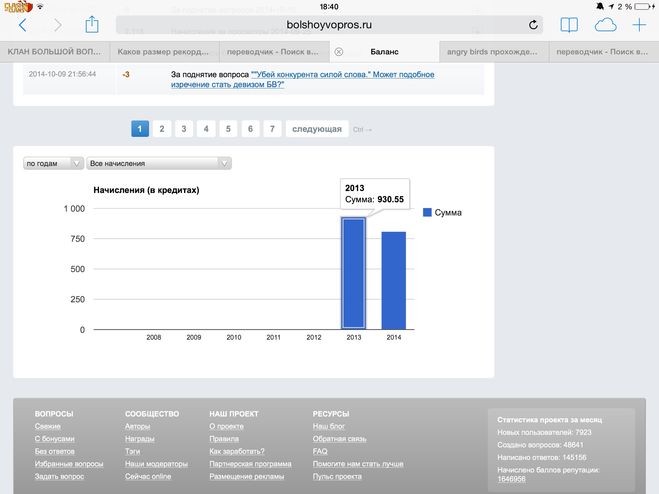
Task: Go to pagination page 3
Action: click(x=184, y=129)
